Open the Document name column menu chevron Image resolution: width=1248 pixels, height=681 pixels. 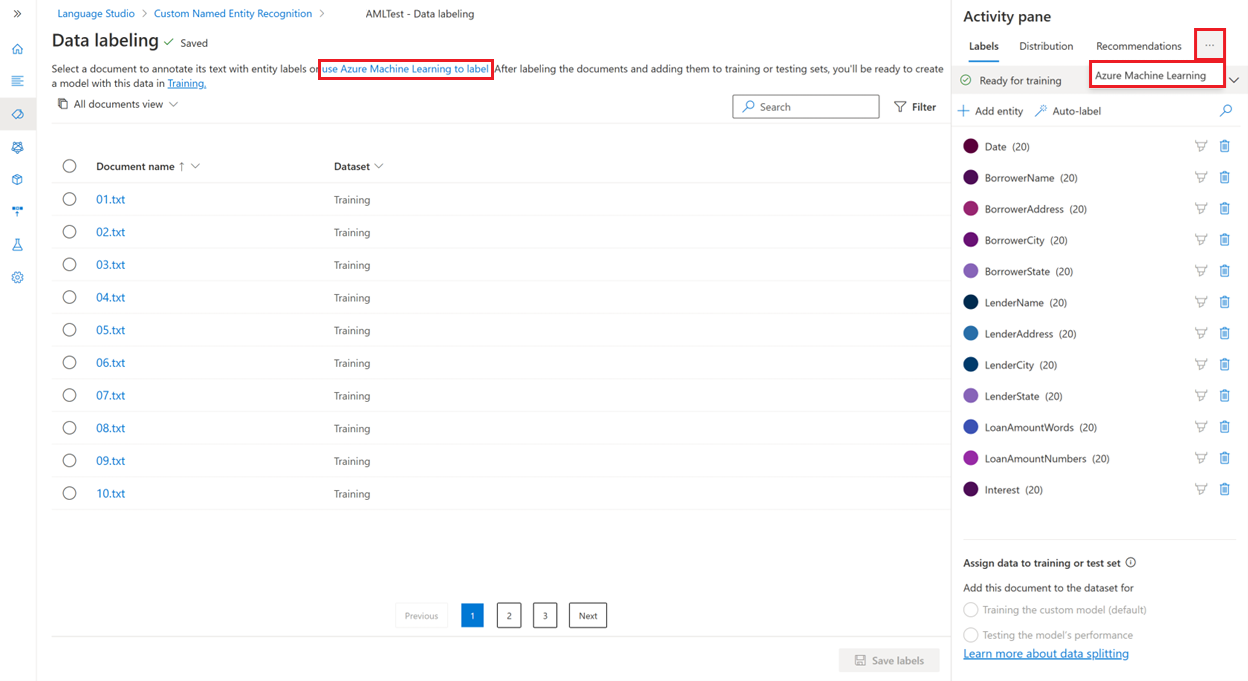click(x=195, y=166)
